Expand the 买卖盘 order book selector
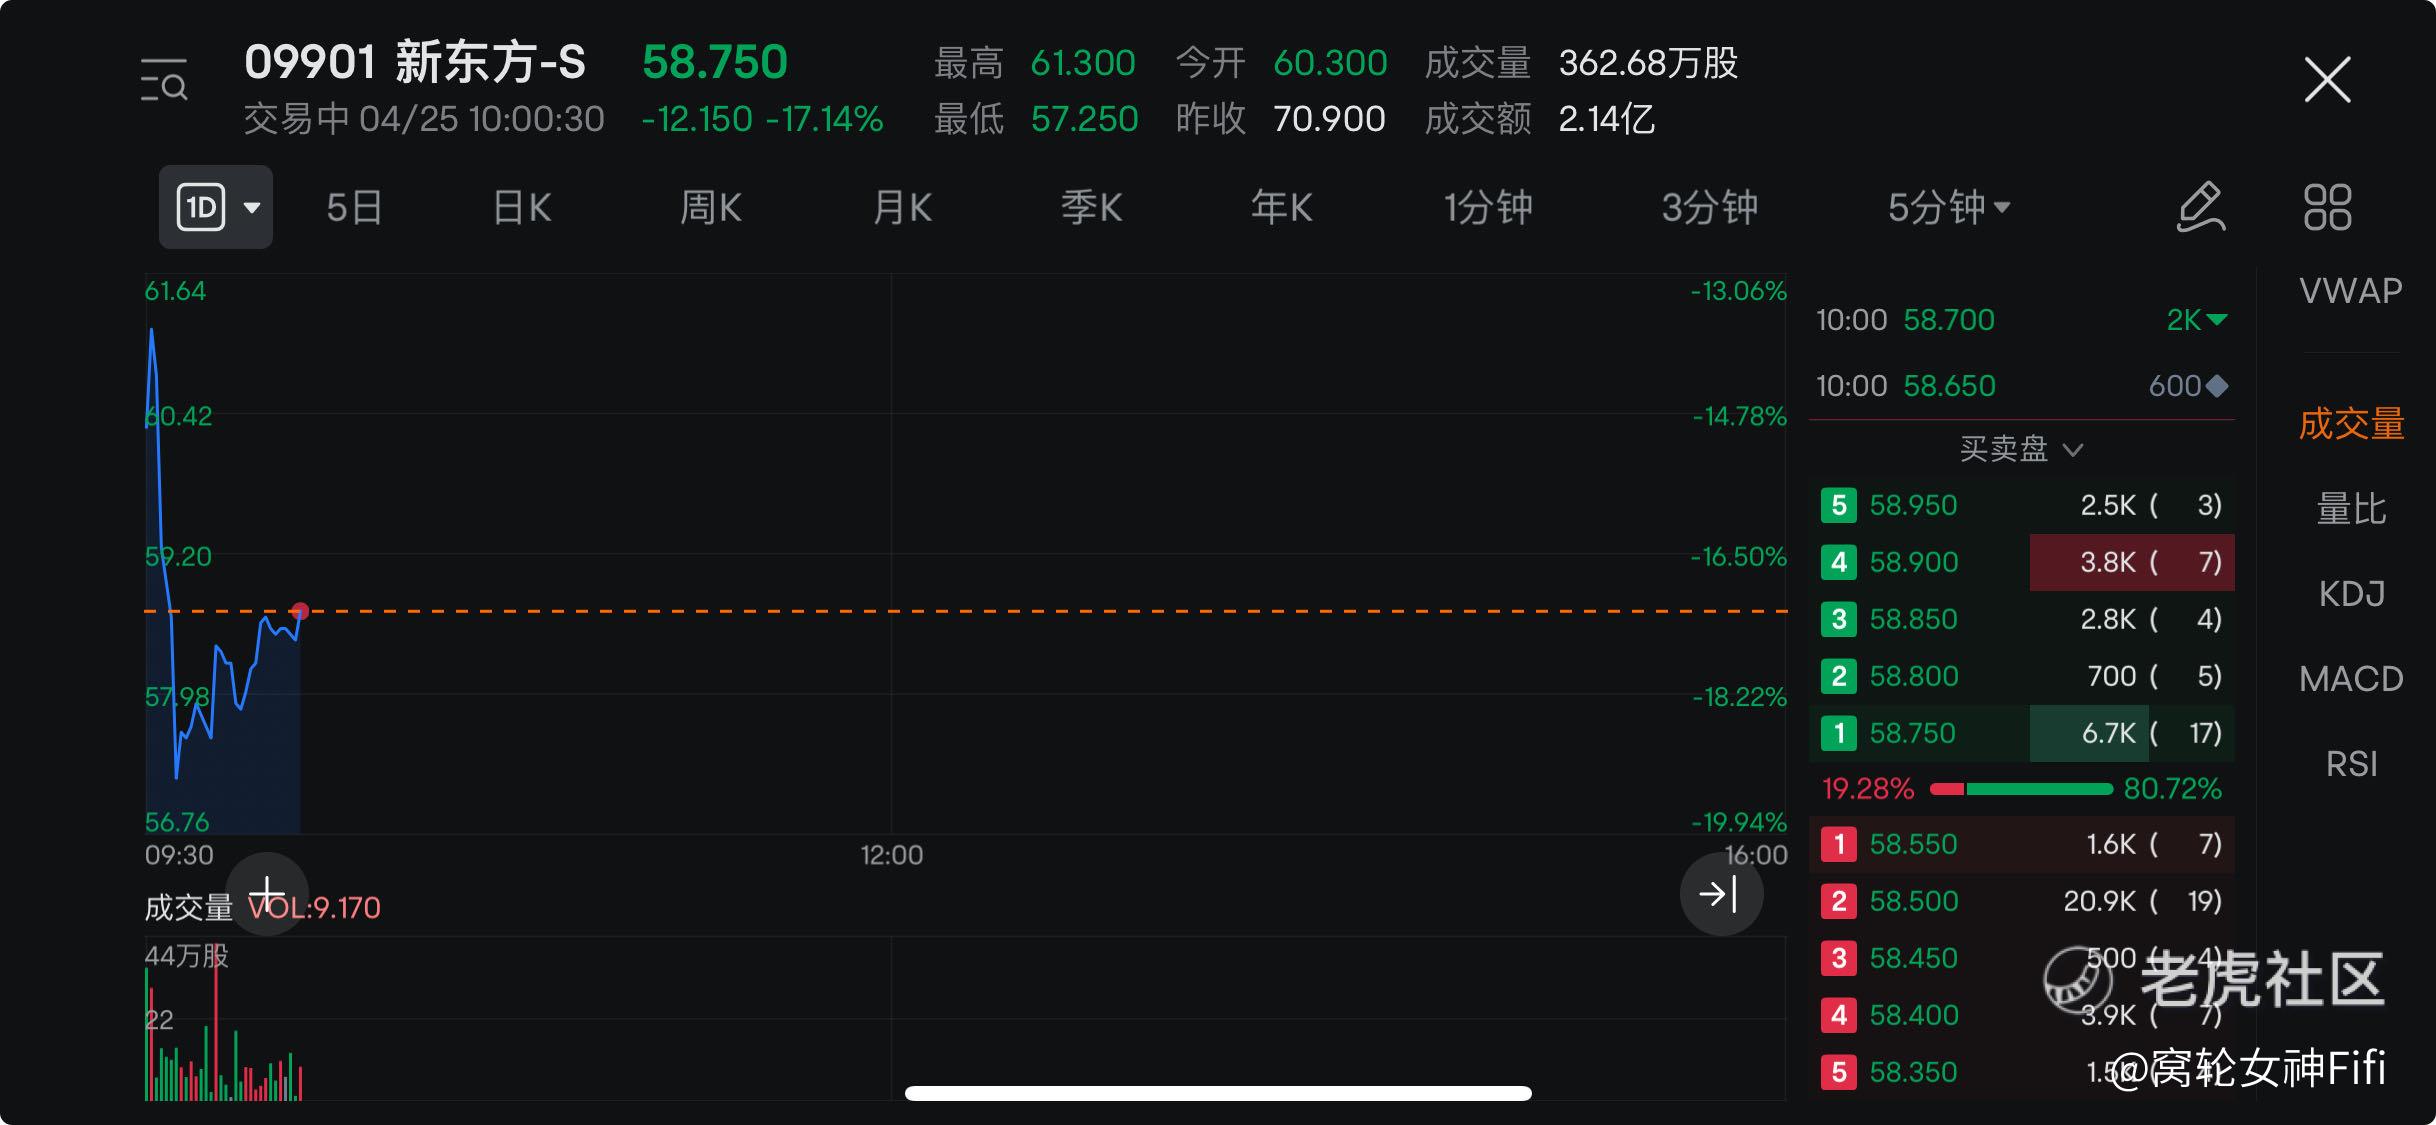Screen dimensions: 2436x1125 (x=2021, y=449)
